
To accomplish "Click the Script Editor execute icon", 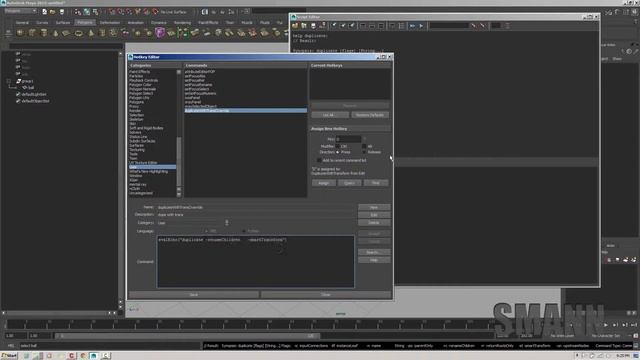I will tap(421, 26).
